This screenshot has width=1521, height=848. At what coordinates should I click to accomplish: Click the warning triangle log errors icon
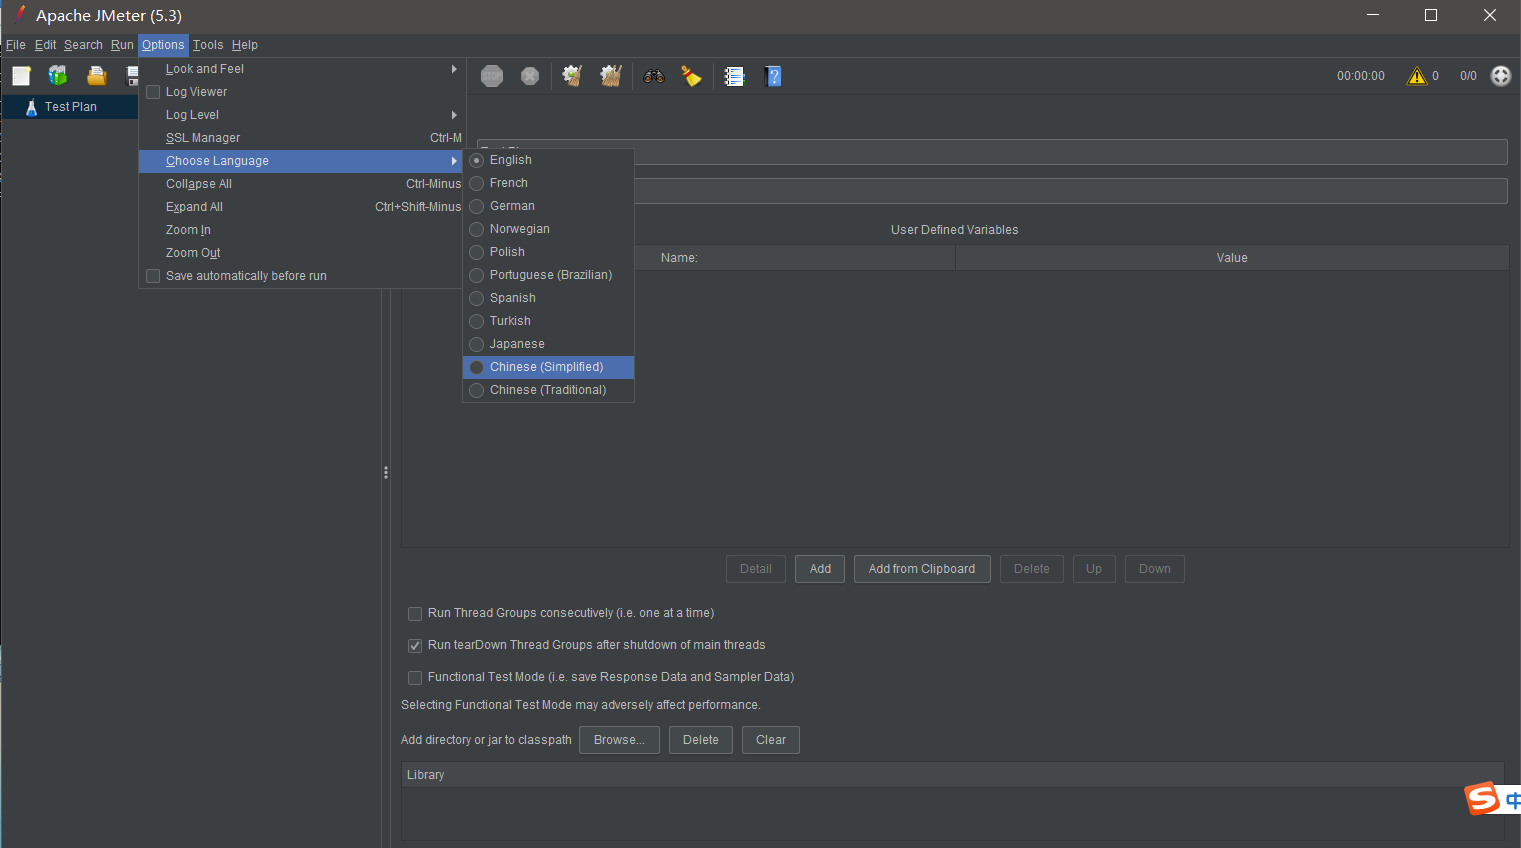[1417, 76]
